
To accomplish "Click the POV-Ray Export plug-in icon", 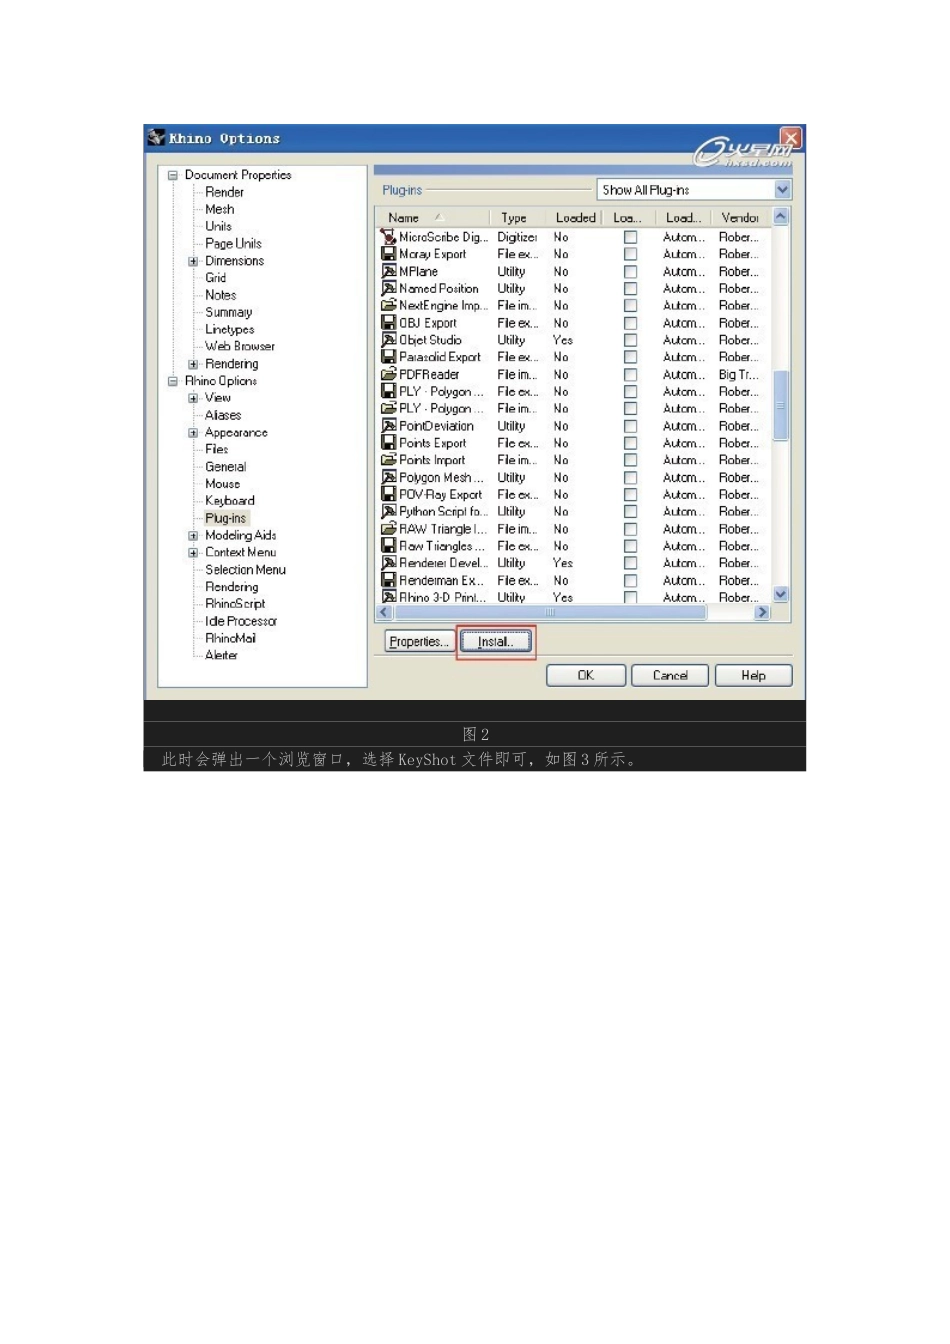I will pyautogui.click(x=388, y=494).
